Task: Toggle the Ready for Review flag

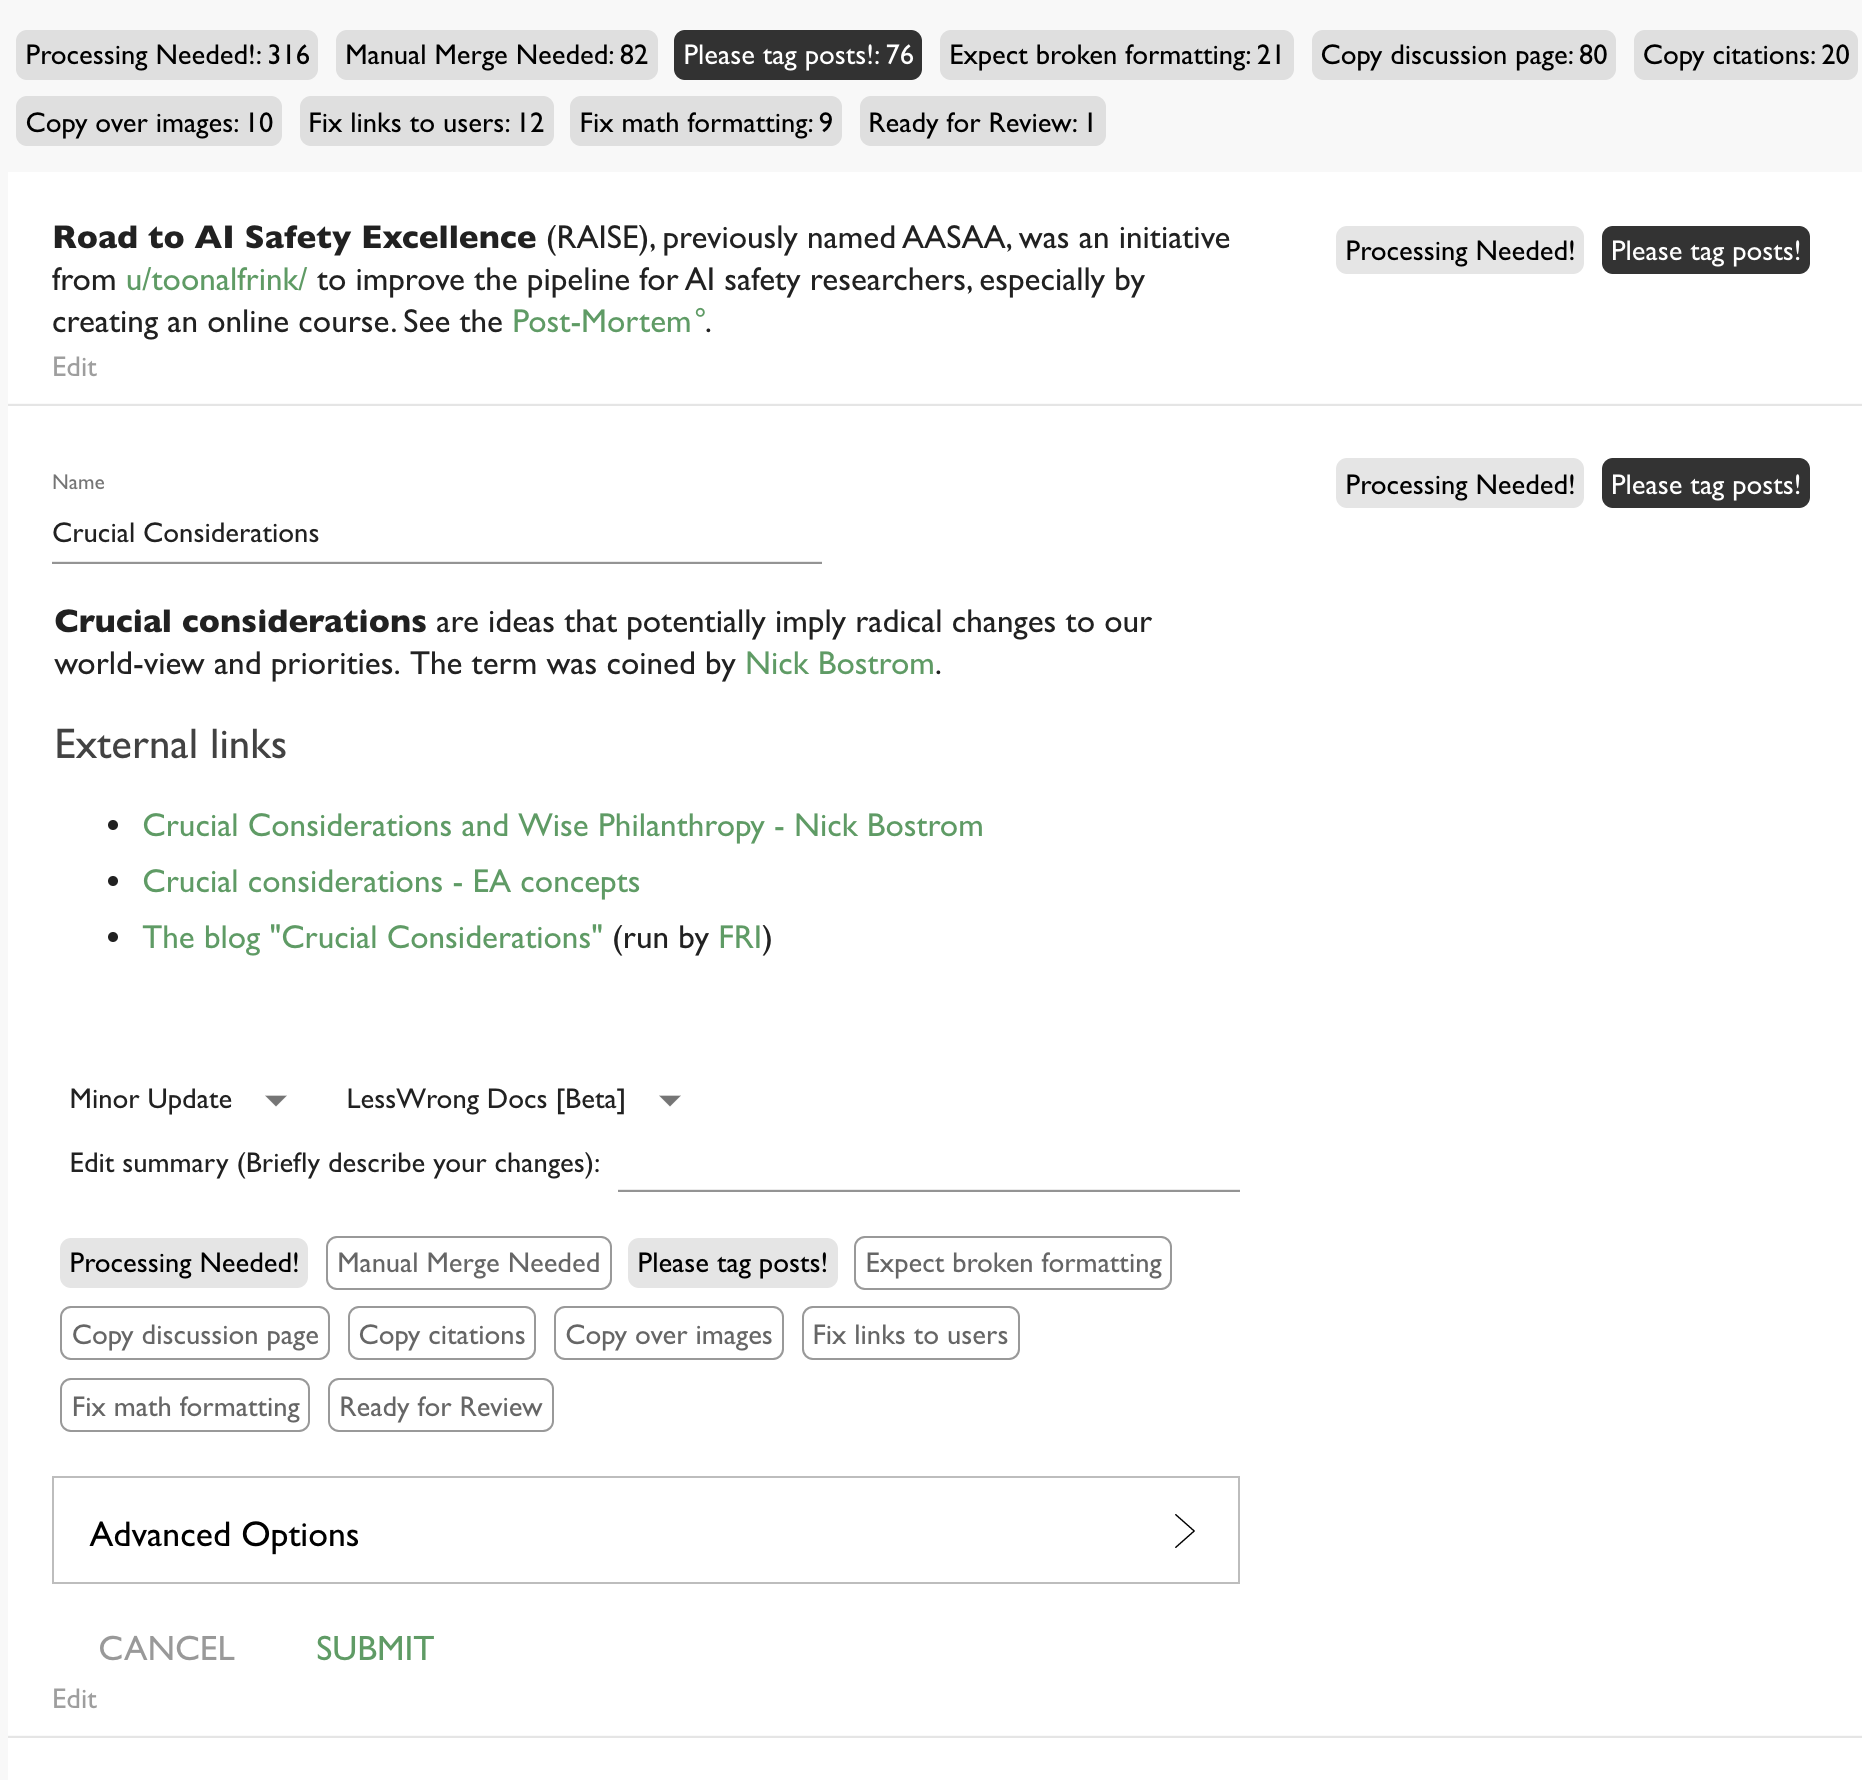Action: tap(440, 1407)
